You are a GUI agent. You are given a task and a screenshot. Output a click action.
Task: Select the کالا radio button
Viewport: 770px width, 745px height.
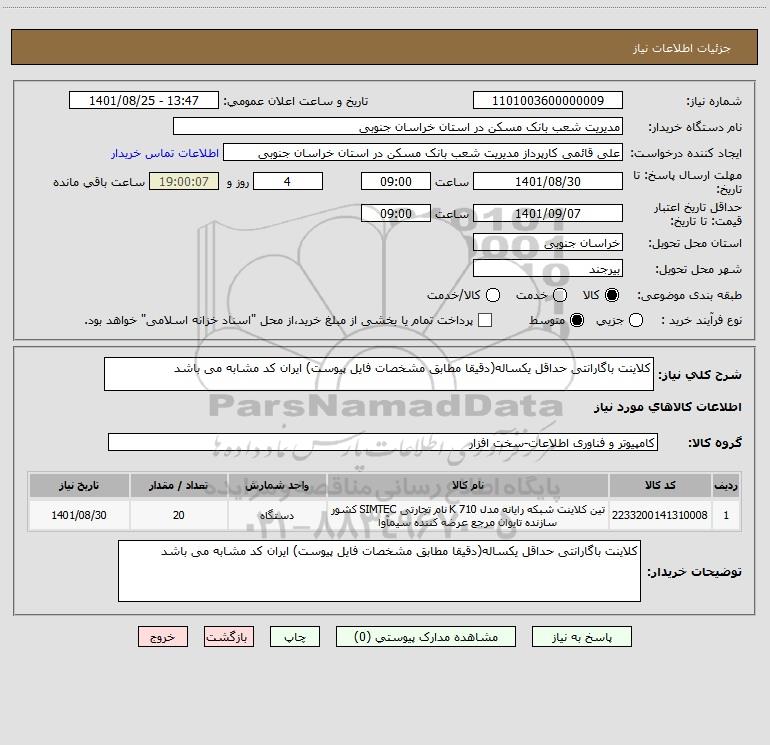612,295
